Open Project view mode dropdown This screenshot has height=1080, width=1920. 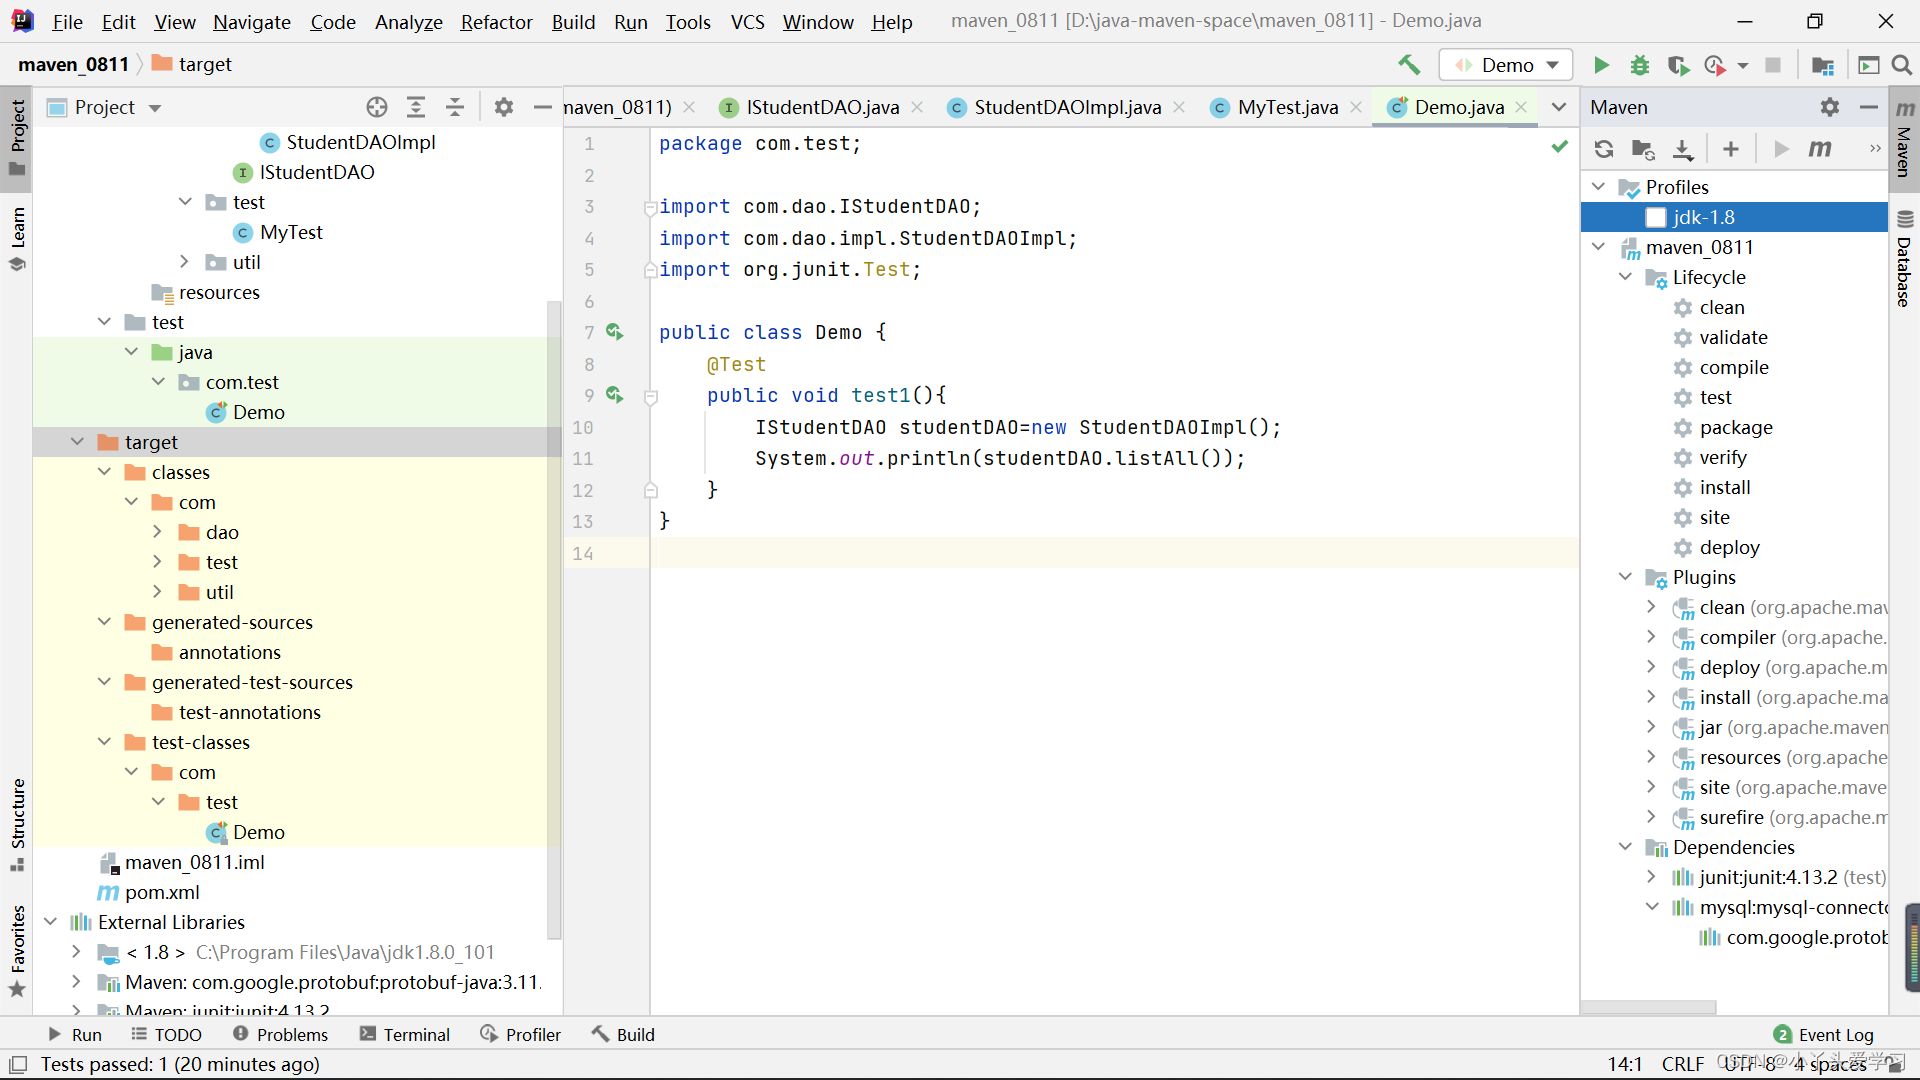pyautogui.click(x=155, y=107)
